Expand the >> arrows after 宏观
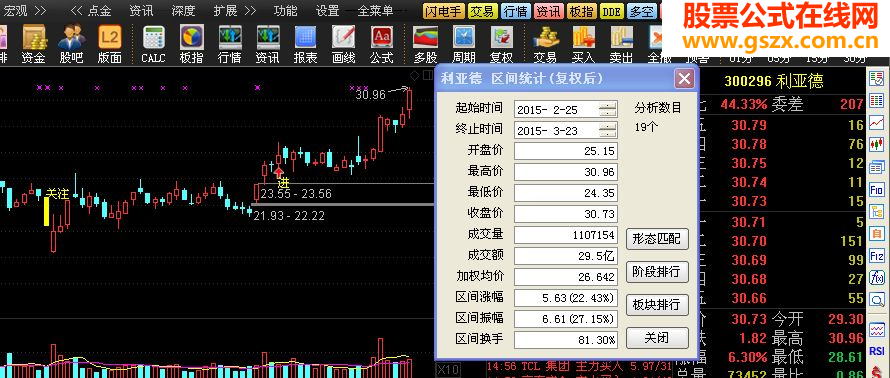Viewport: 890px width, 378px height. coord(40,10)
